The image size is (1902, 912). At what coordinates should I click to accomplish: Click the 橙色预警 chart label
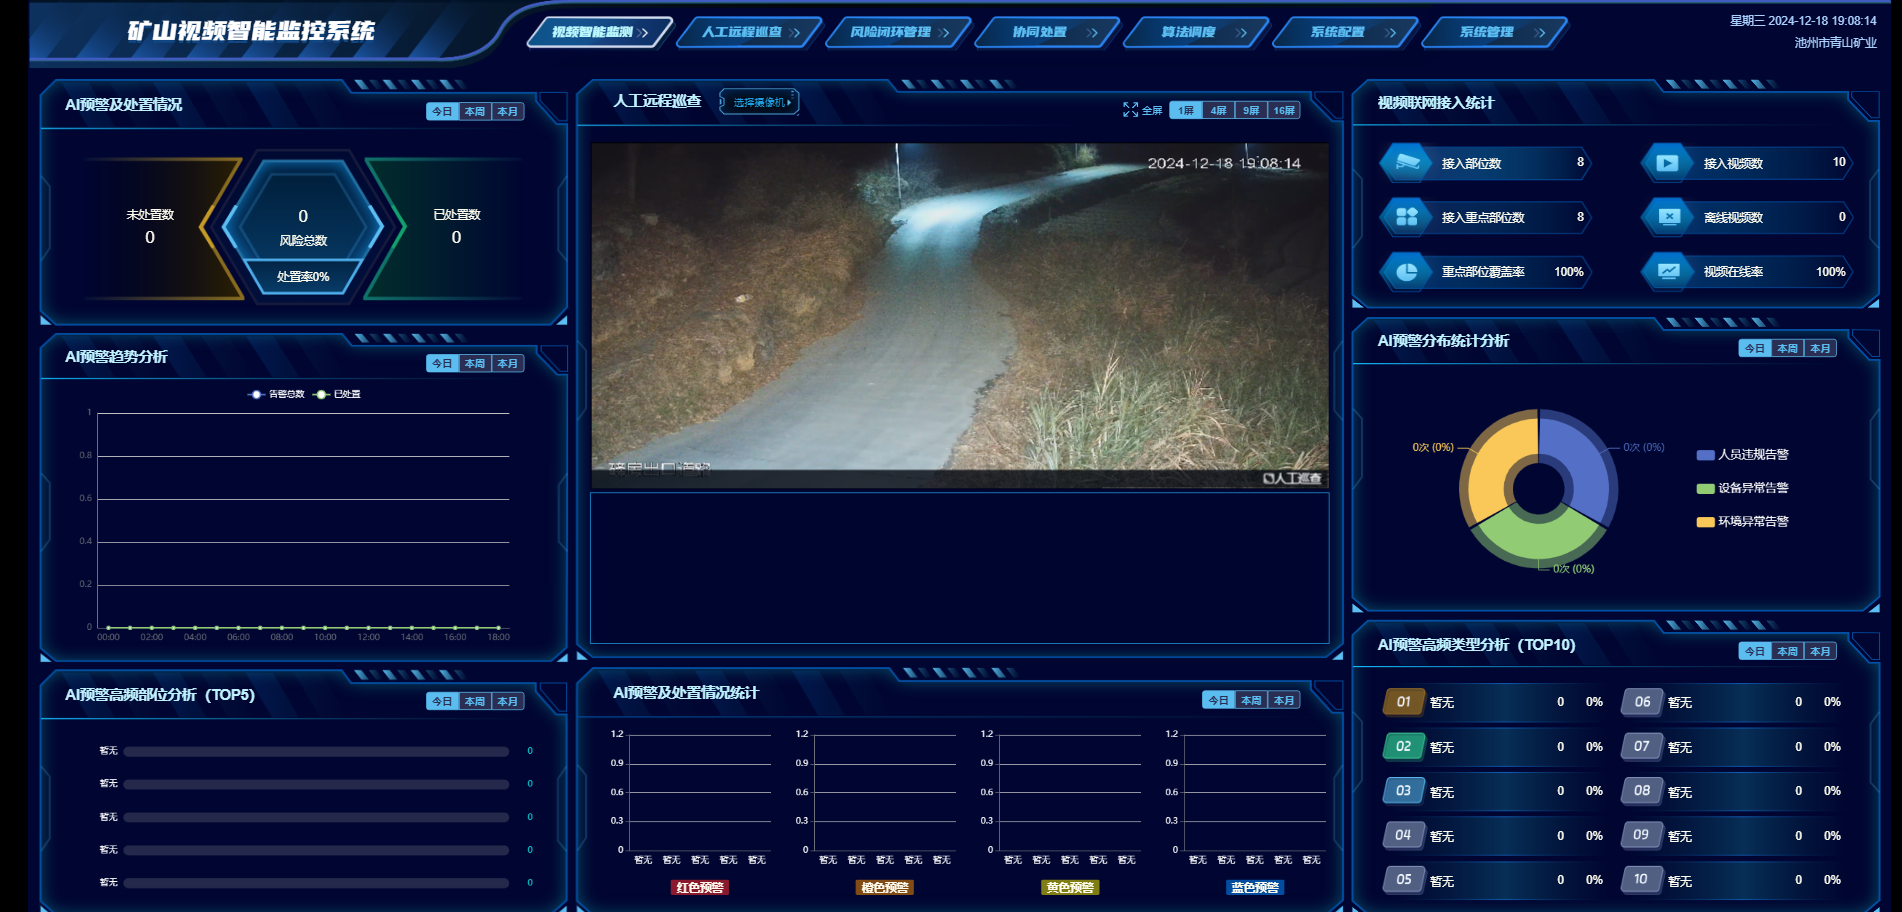pos(885,887)
